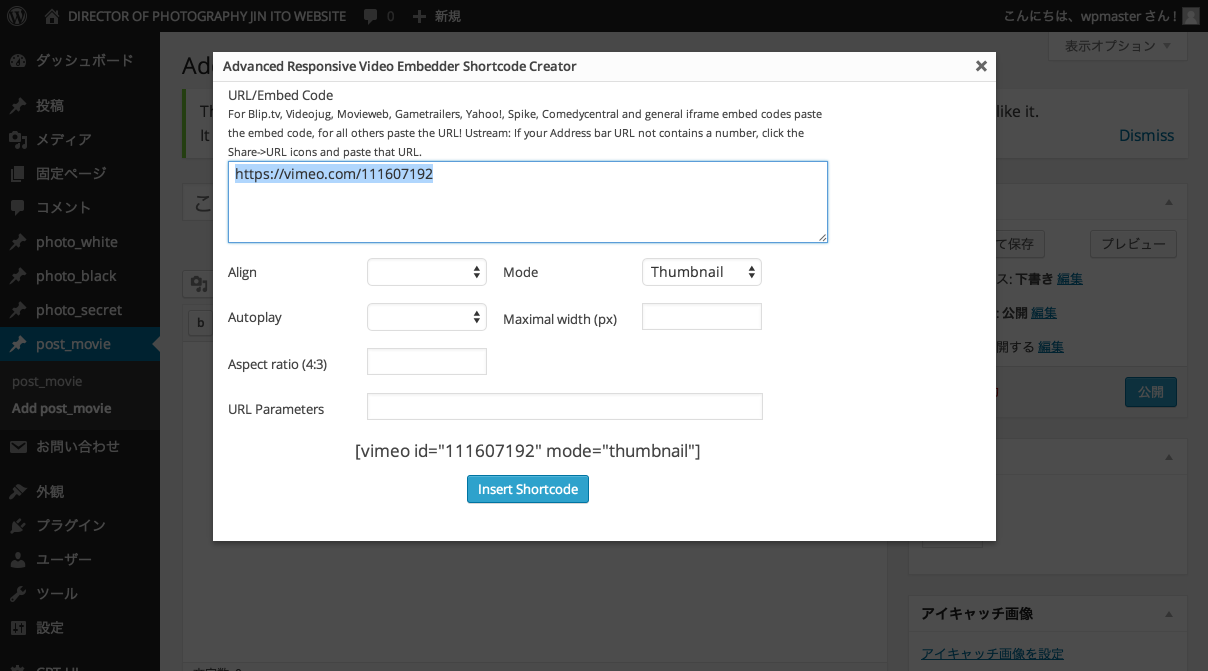Click the blue 公開 publish button
Image resolution: width=1208 pixels, height=671 pixels.
pos(1151,392)
